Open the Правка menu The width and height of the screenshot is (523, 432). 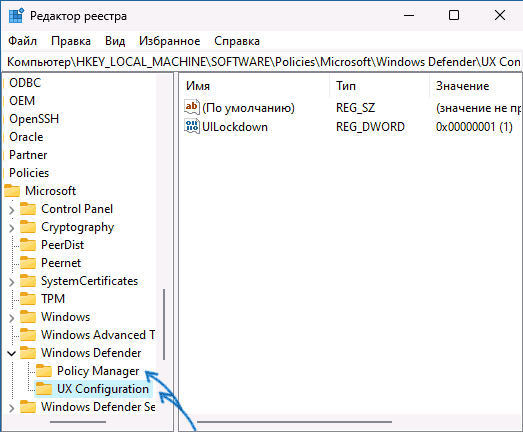pos(71,41)
